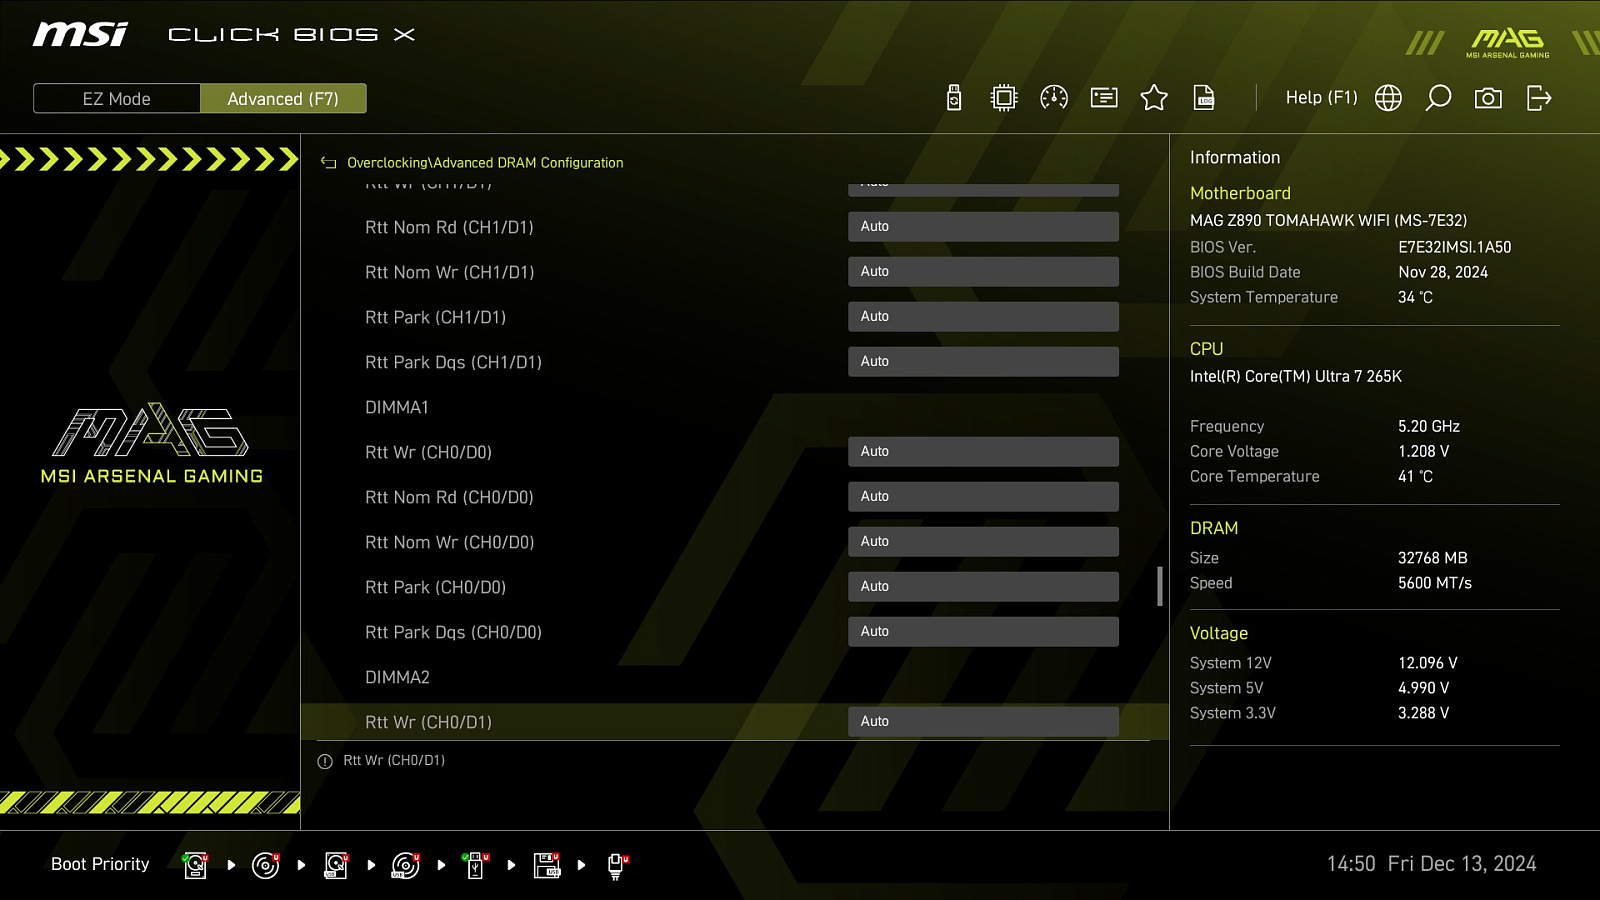Screen dimensions: 1600x900
Task: Open the M-Flash USB update icon
Action: (x=954, y=98)
